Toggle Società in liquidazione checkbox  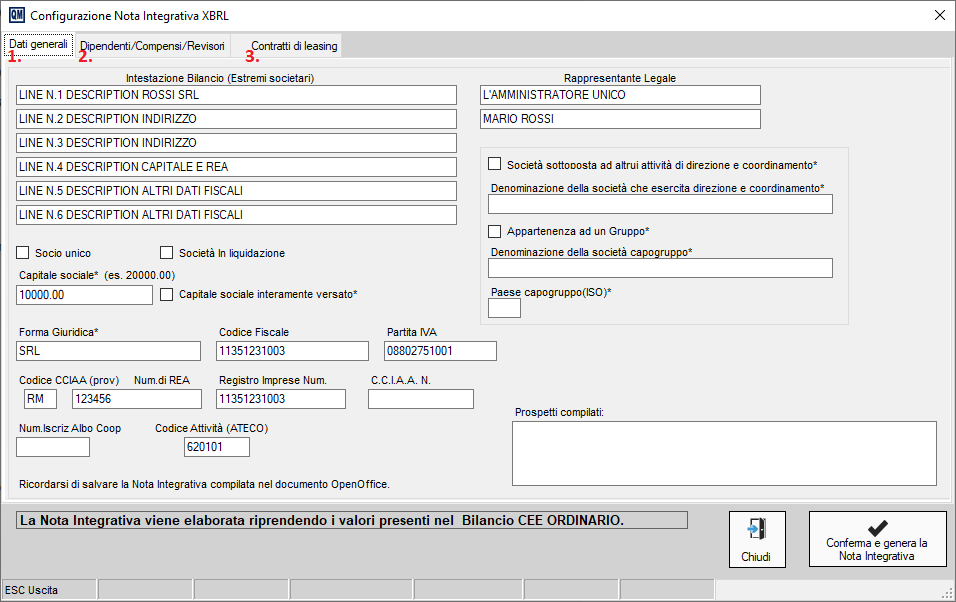tap(167, 253)
